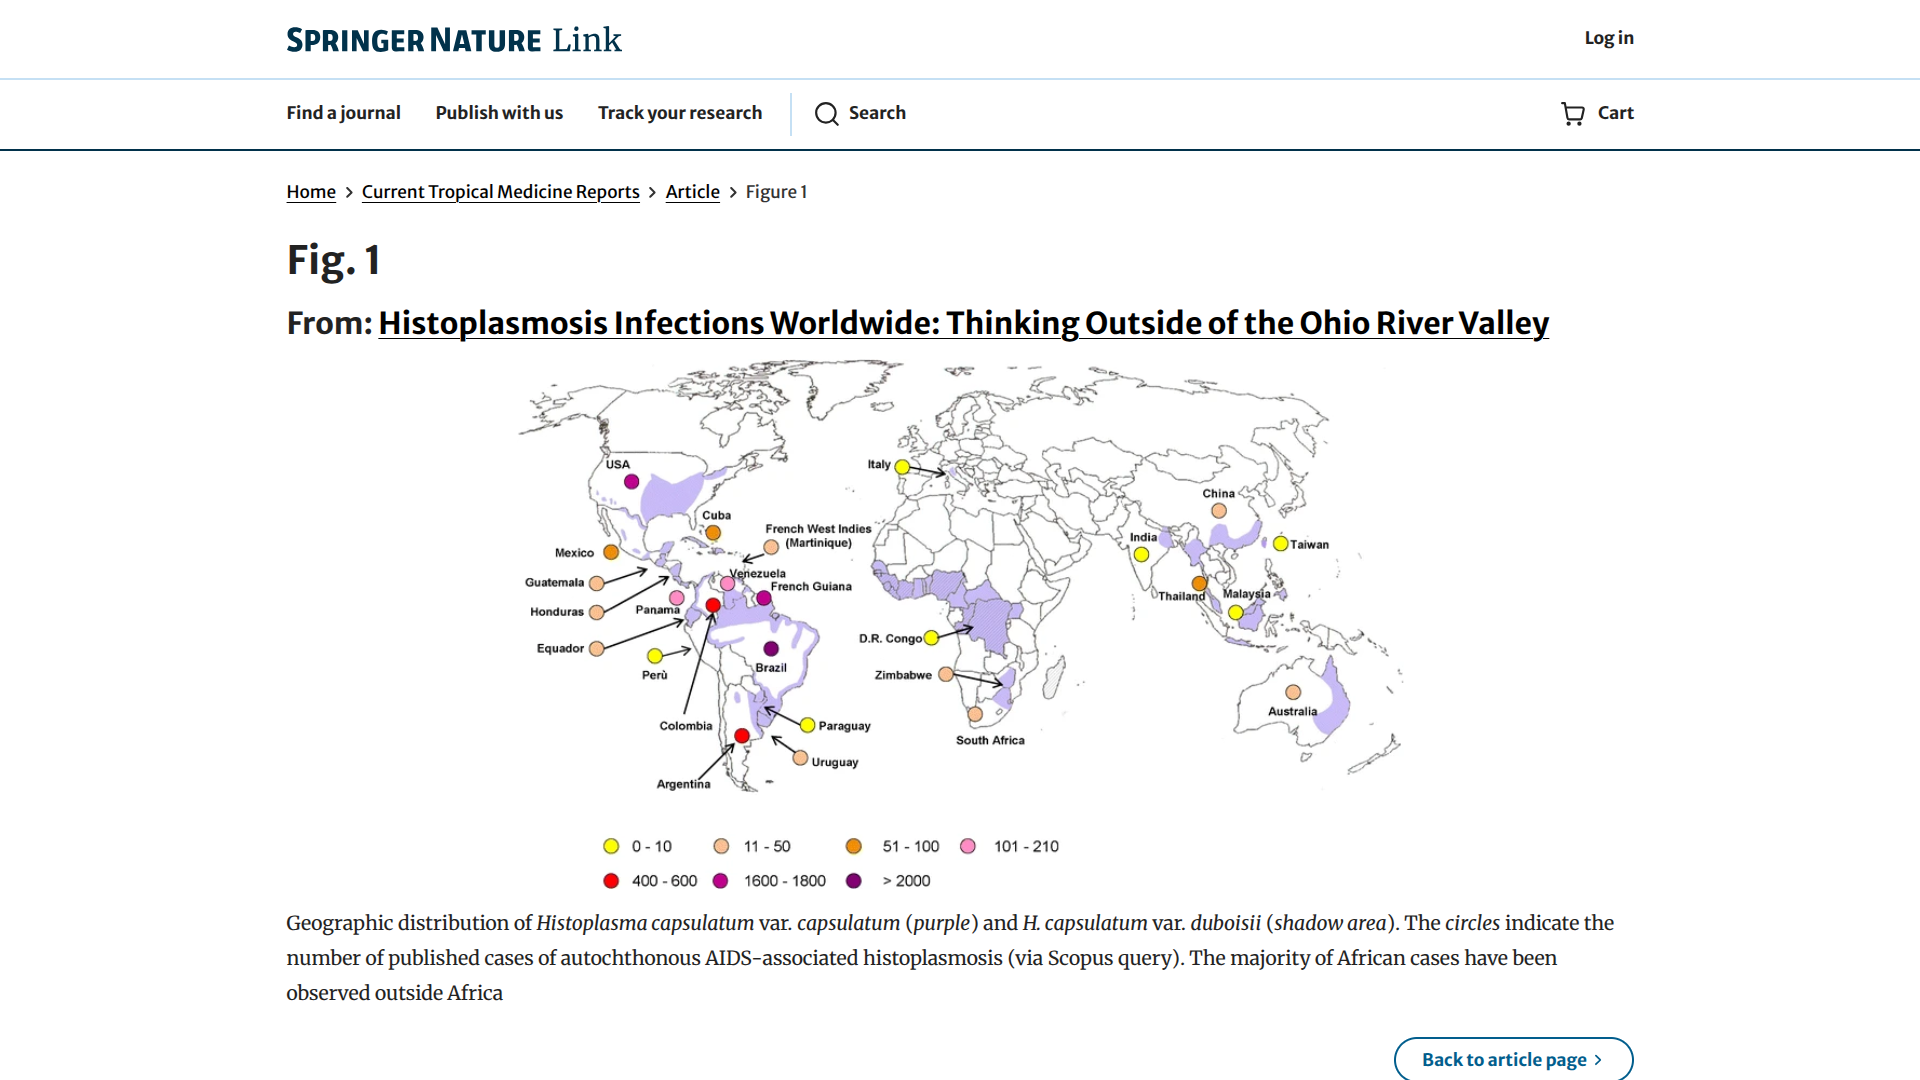Open Histoplasmosis Infections Worldwide article title link
Viewport: 1920px width, 1080px height.
[x=963, y=323]
